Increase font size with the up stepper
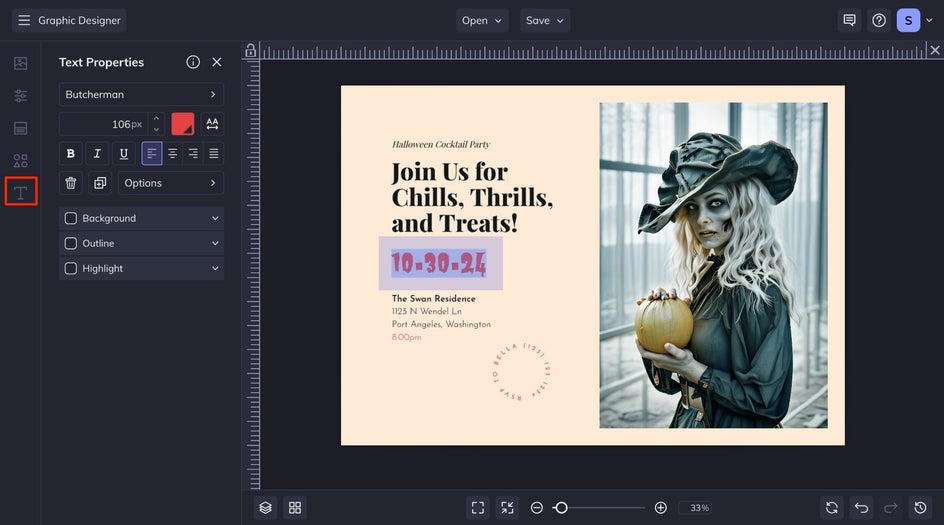The height and width of the screenshot is (525, 944). (x=157, y=119)
